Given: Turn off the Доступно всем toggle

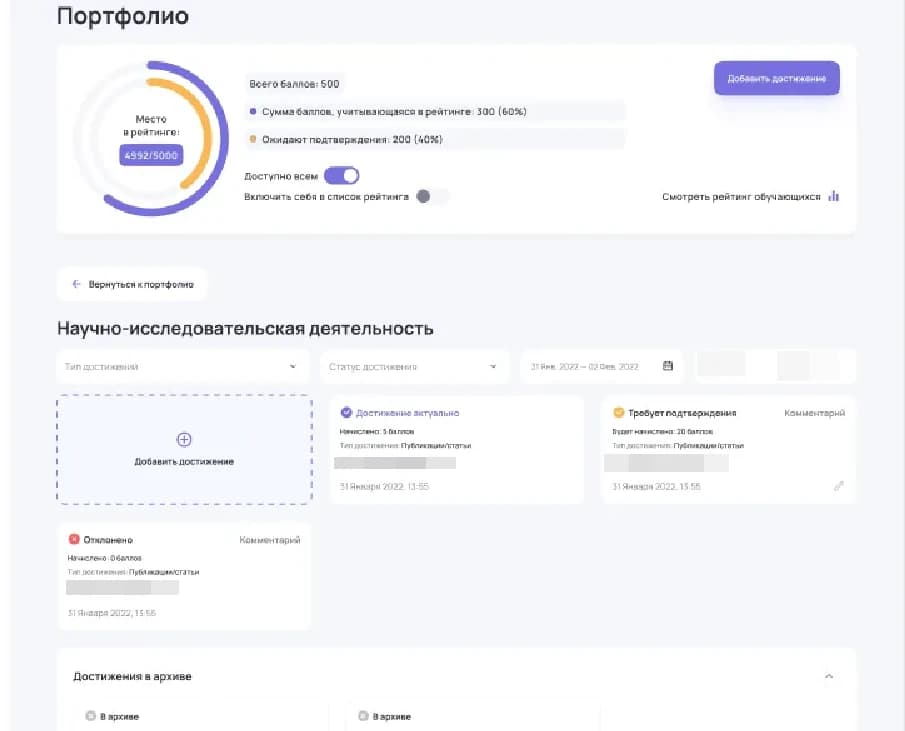Looking at the screenshot, I should click(x=341, y=176).
